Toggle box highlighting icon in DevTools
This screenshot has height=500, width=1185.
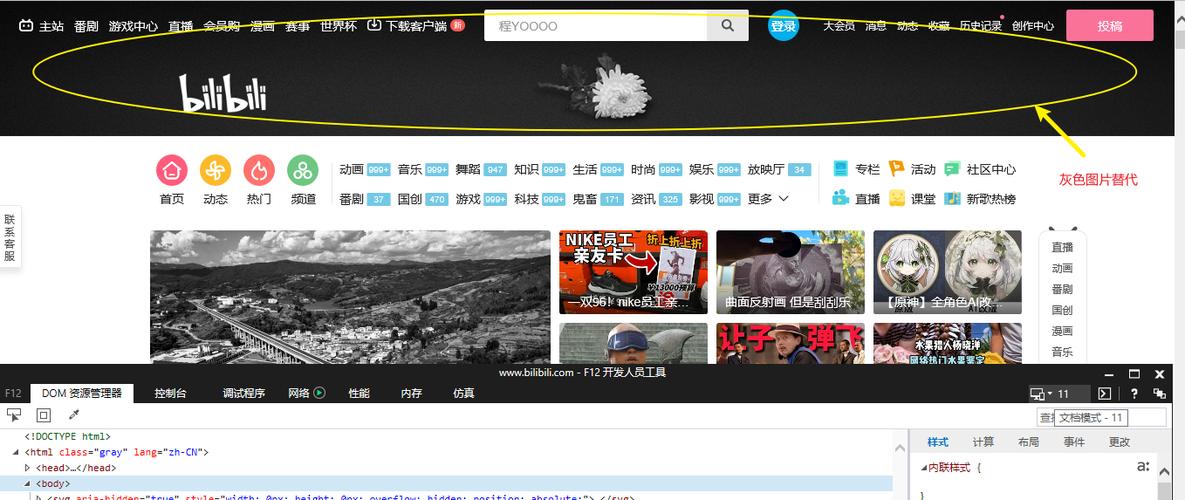click(43, 415)
